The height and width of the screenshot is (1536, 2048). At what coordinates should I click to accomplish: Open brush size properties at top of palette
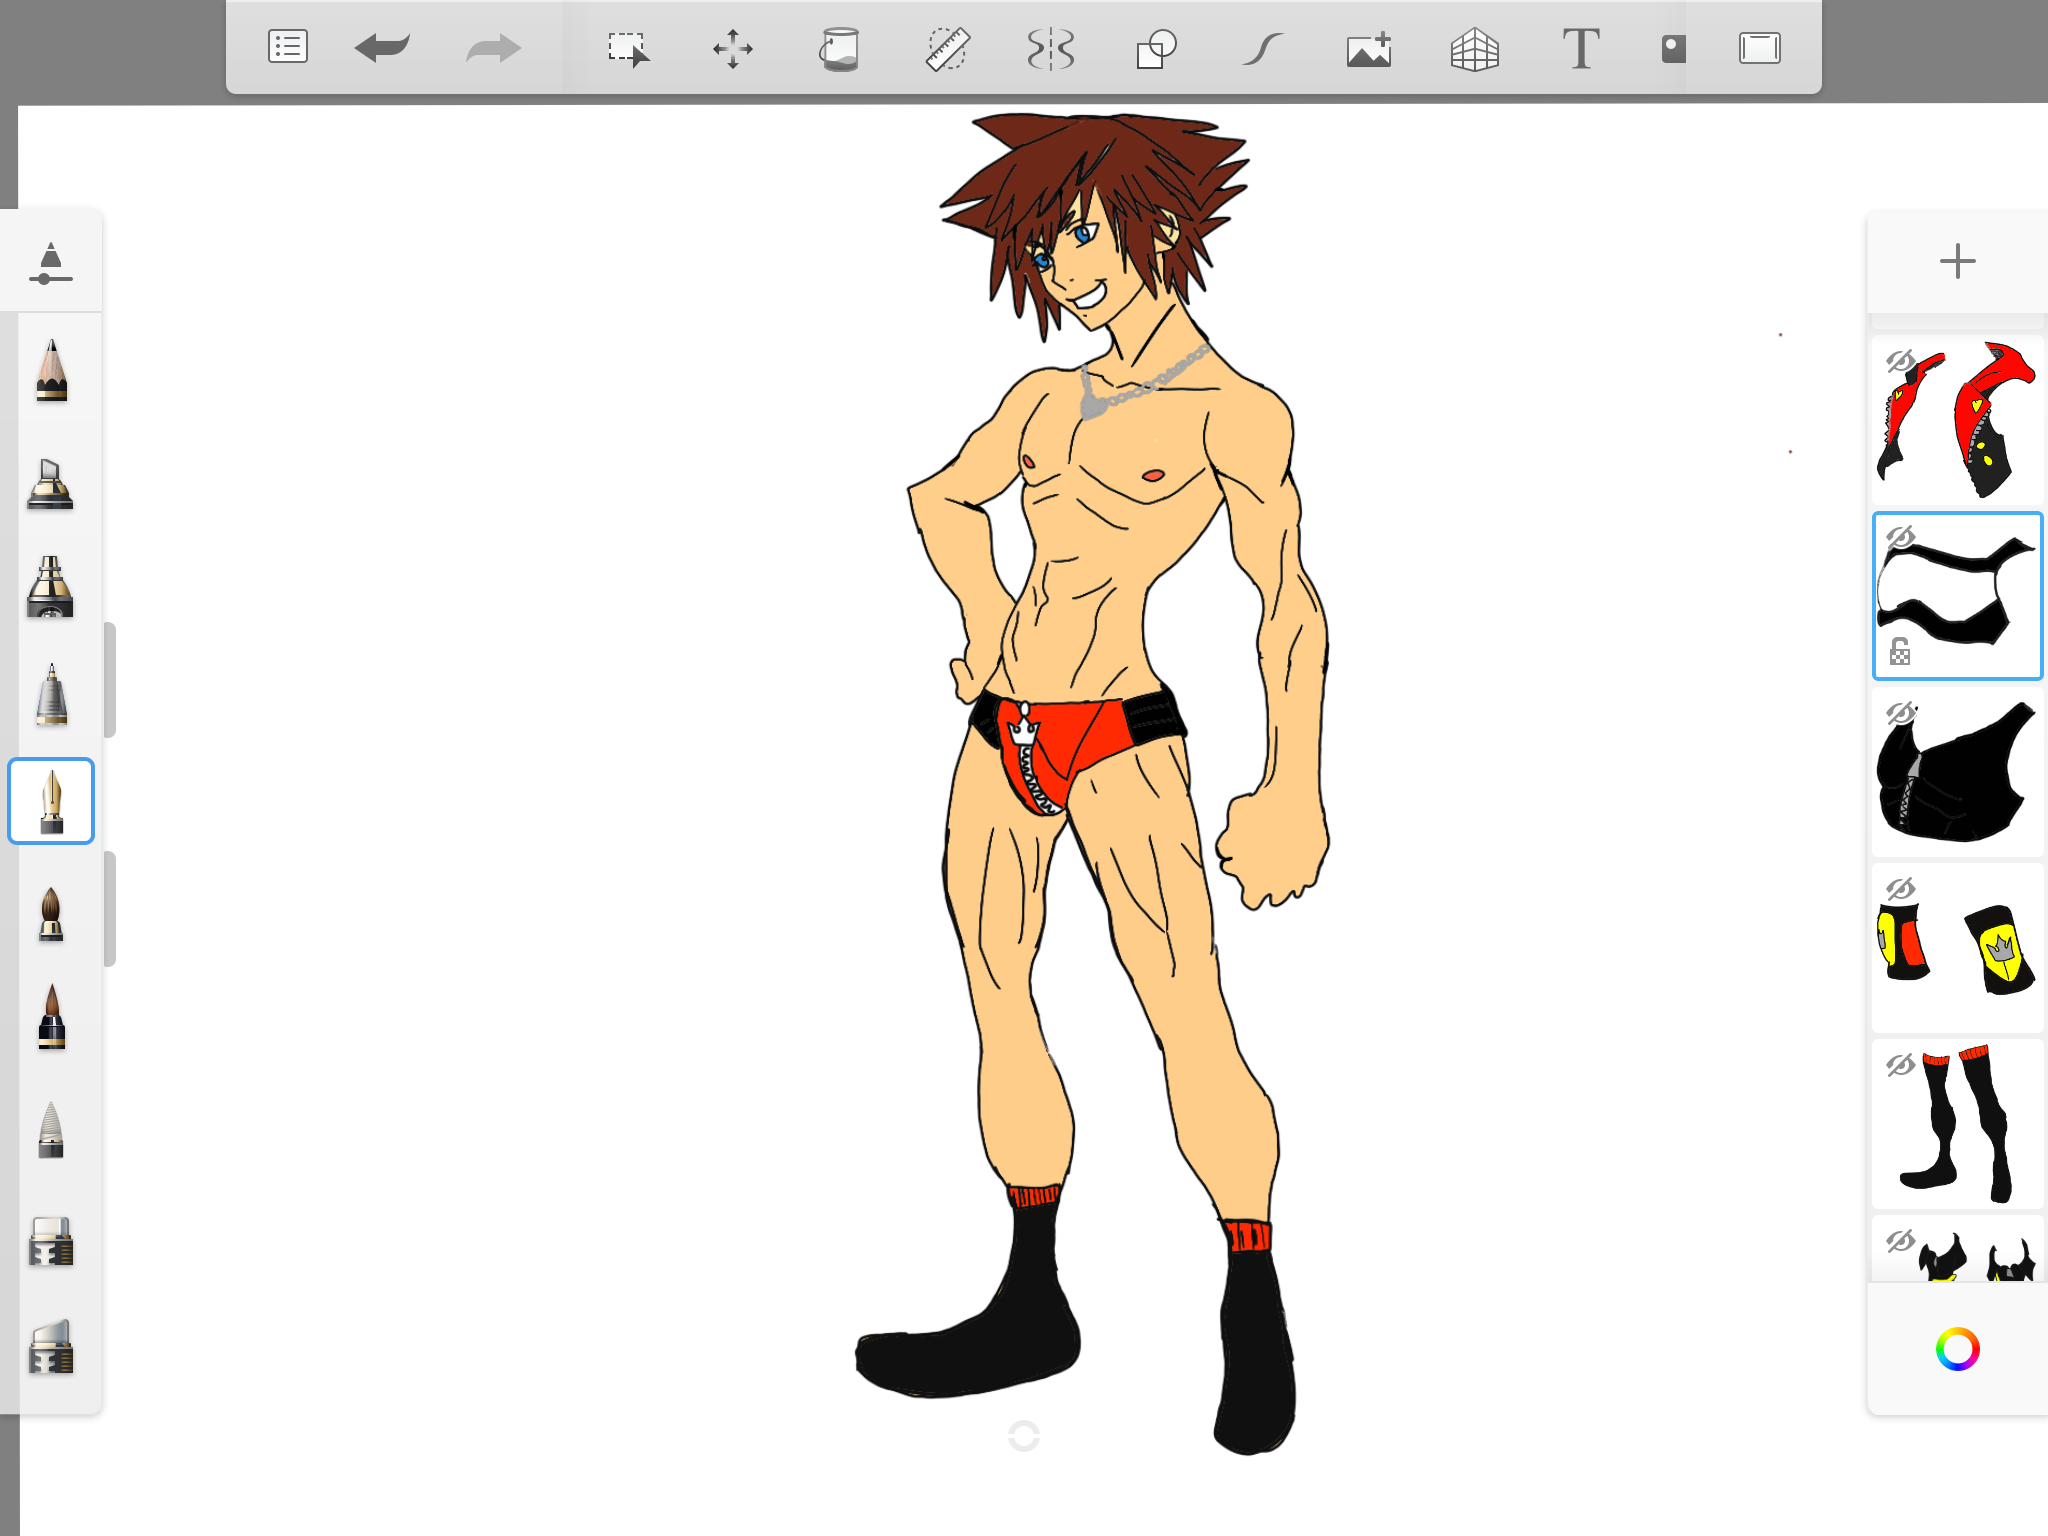51,263
